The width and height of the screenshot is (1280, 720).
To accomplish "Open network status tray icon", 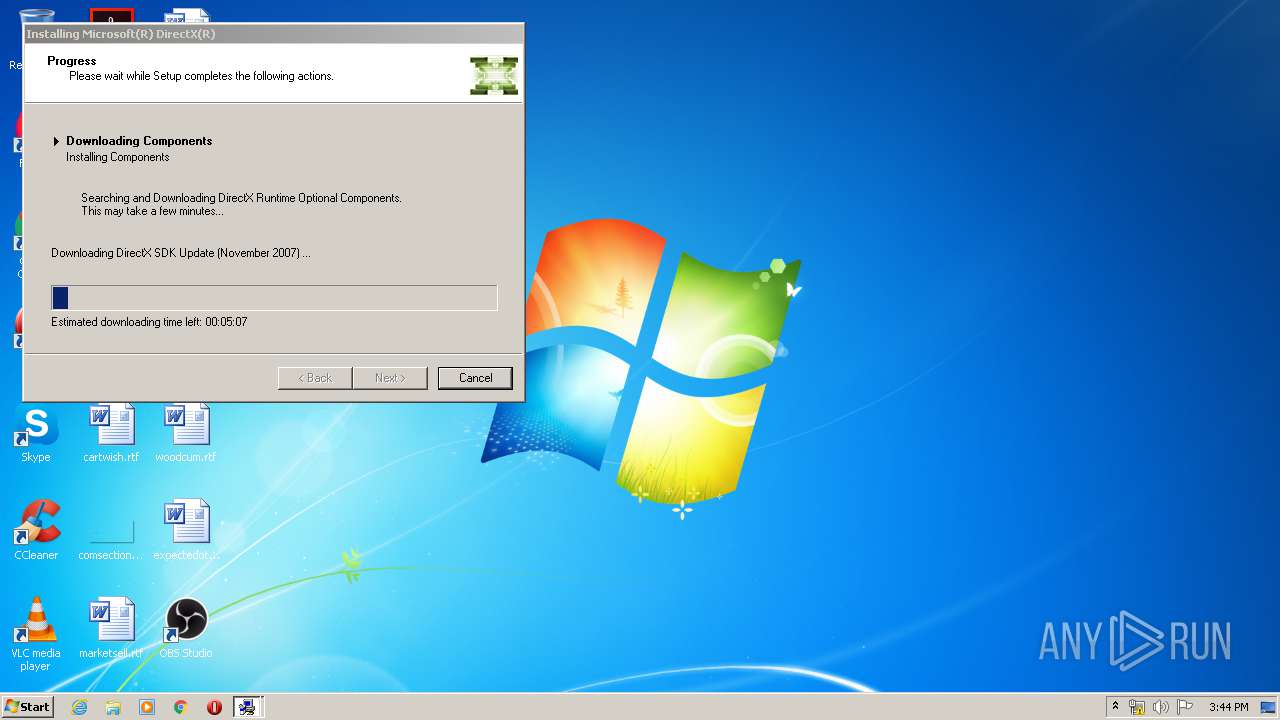I will (1137, 707).
